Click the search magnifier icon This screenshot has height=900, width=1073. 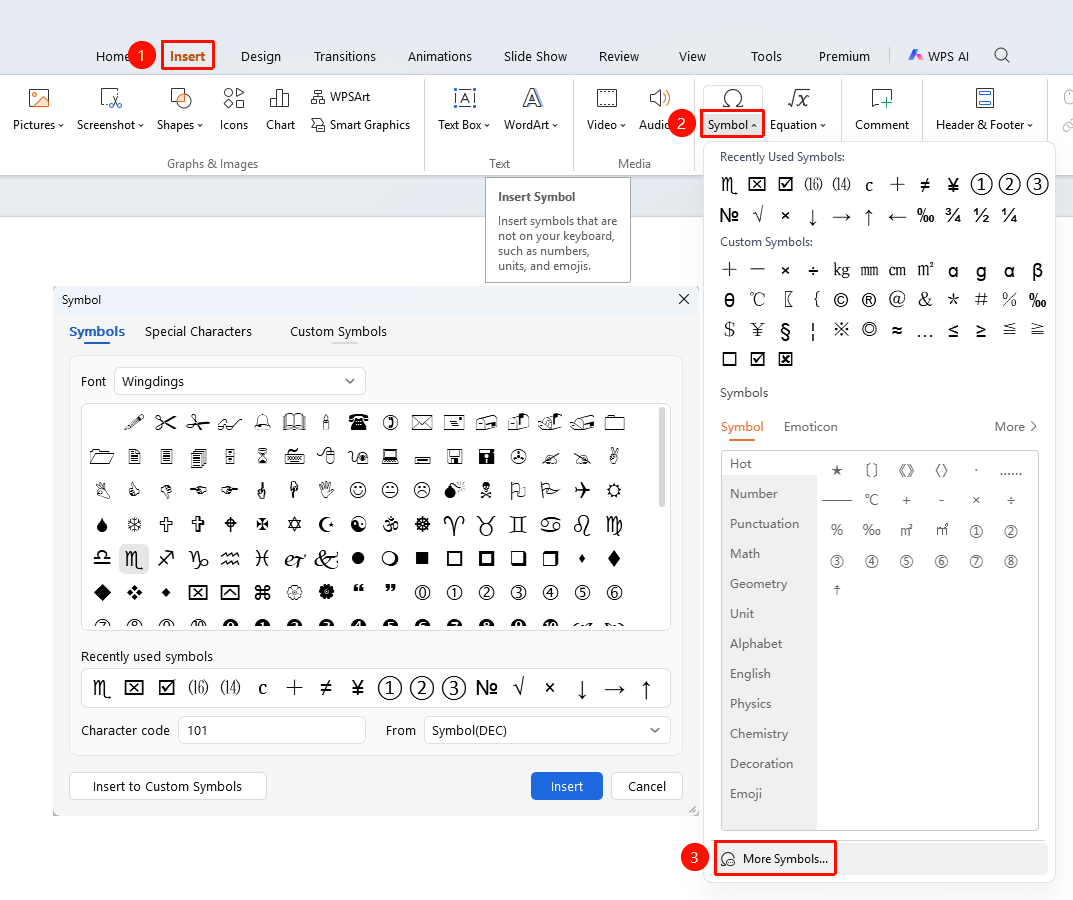[1002, 55]
